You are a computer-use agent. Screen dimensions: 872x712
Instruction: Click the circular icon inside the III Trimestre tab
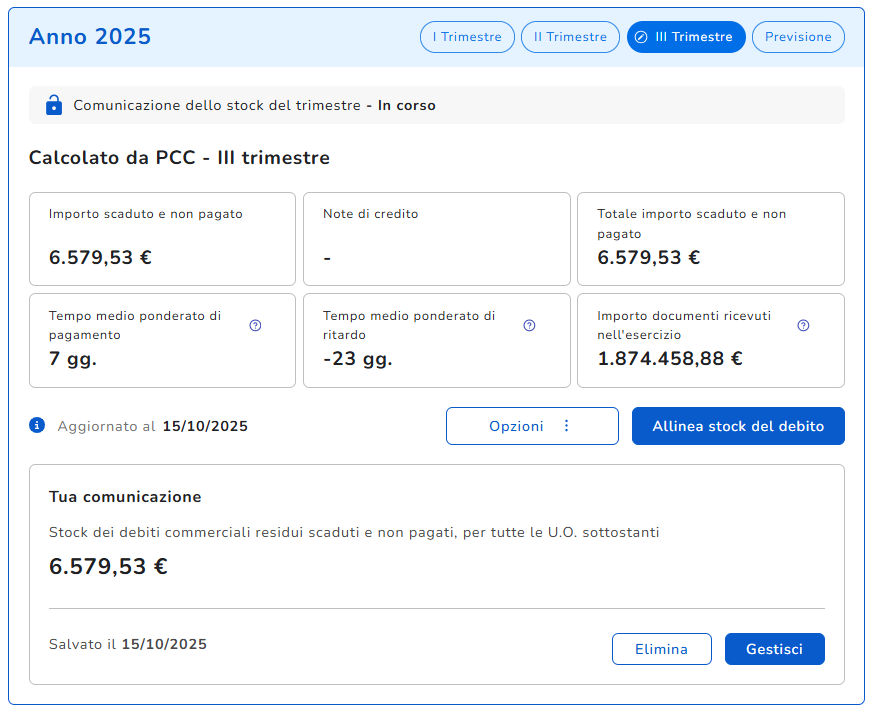click(641, 37)
